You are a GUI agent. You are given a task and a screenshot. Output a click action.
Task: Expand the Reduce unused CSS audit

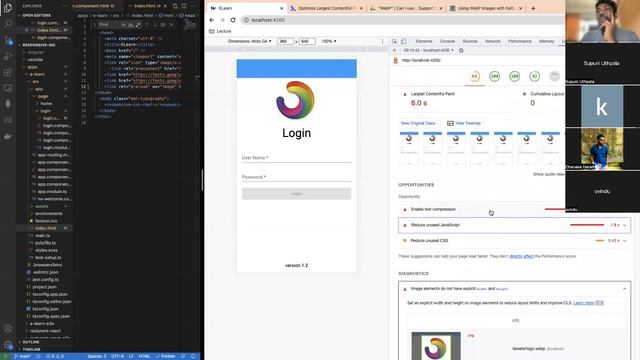click(514, 240)
